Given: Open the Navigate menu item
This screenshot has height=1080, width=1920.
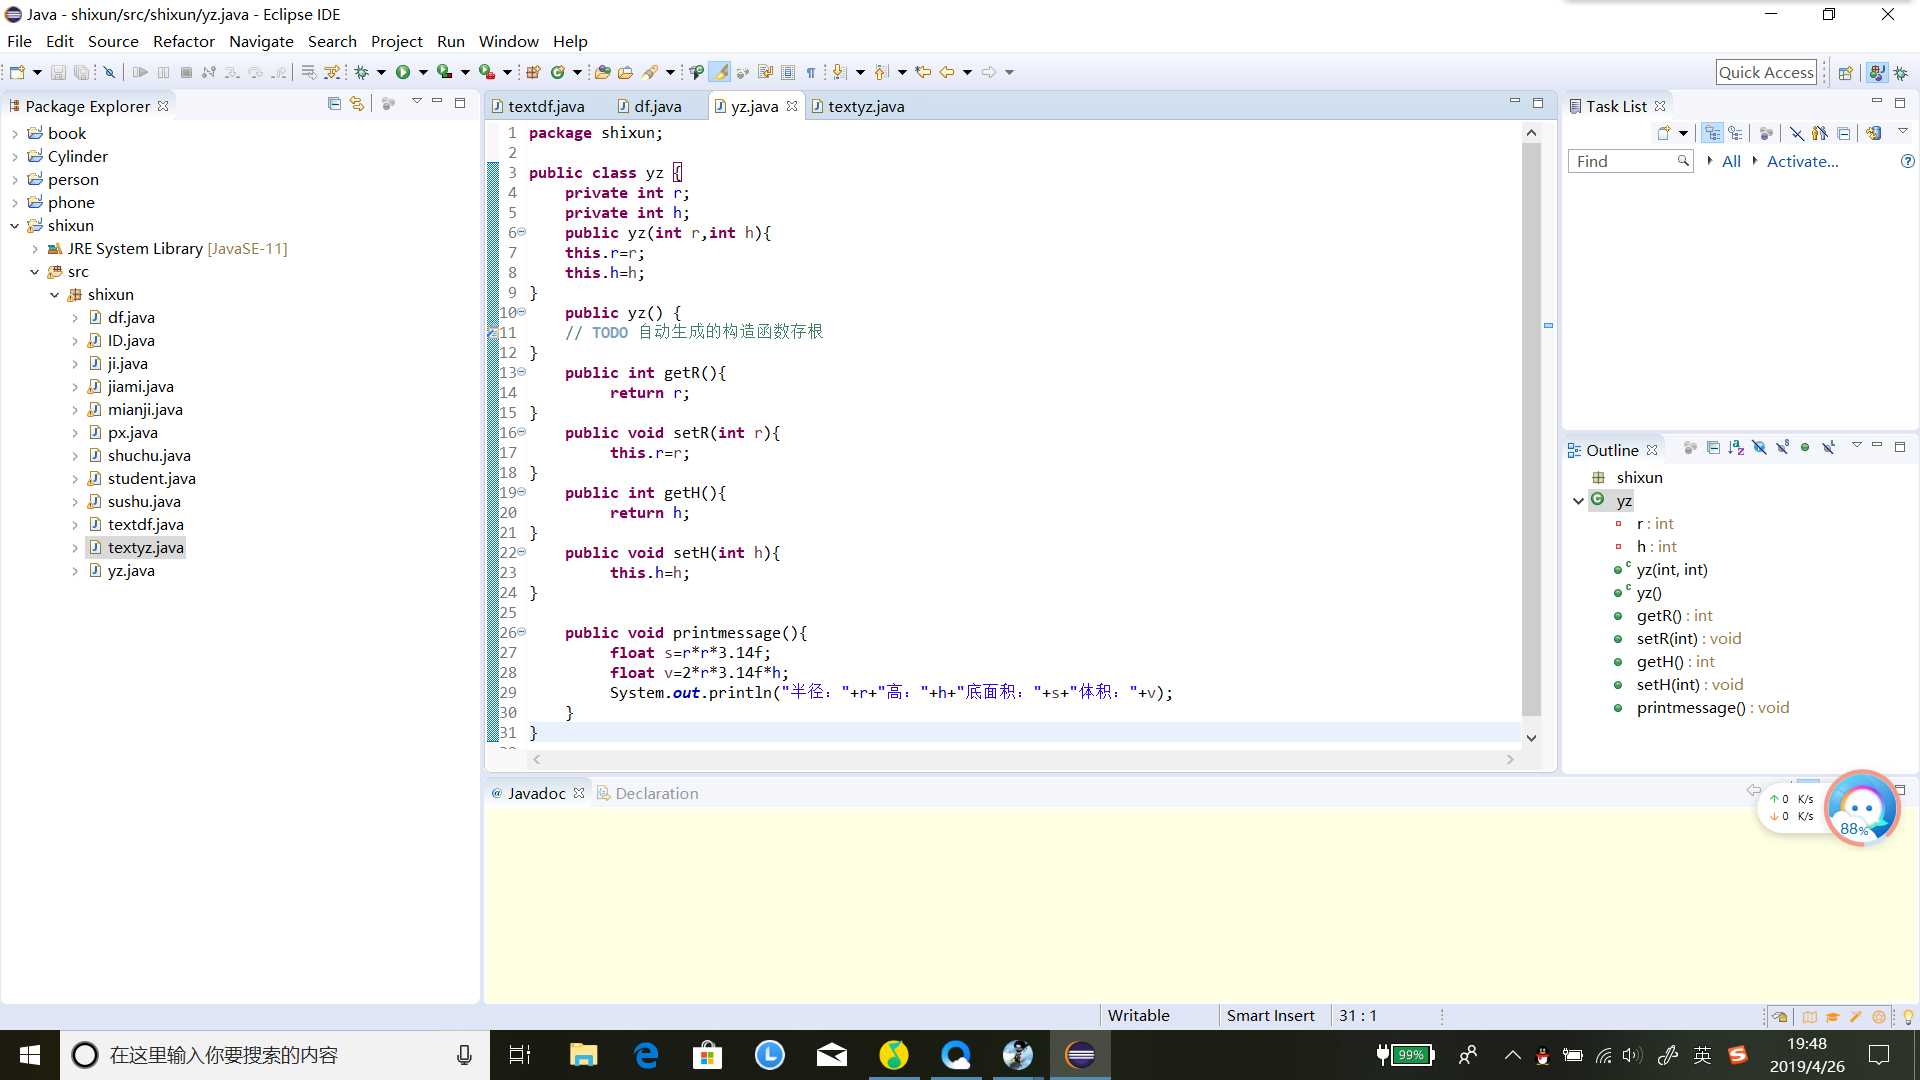Looking at the screenshot, I should (262, 41).
